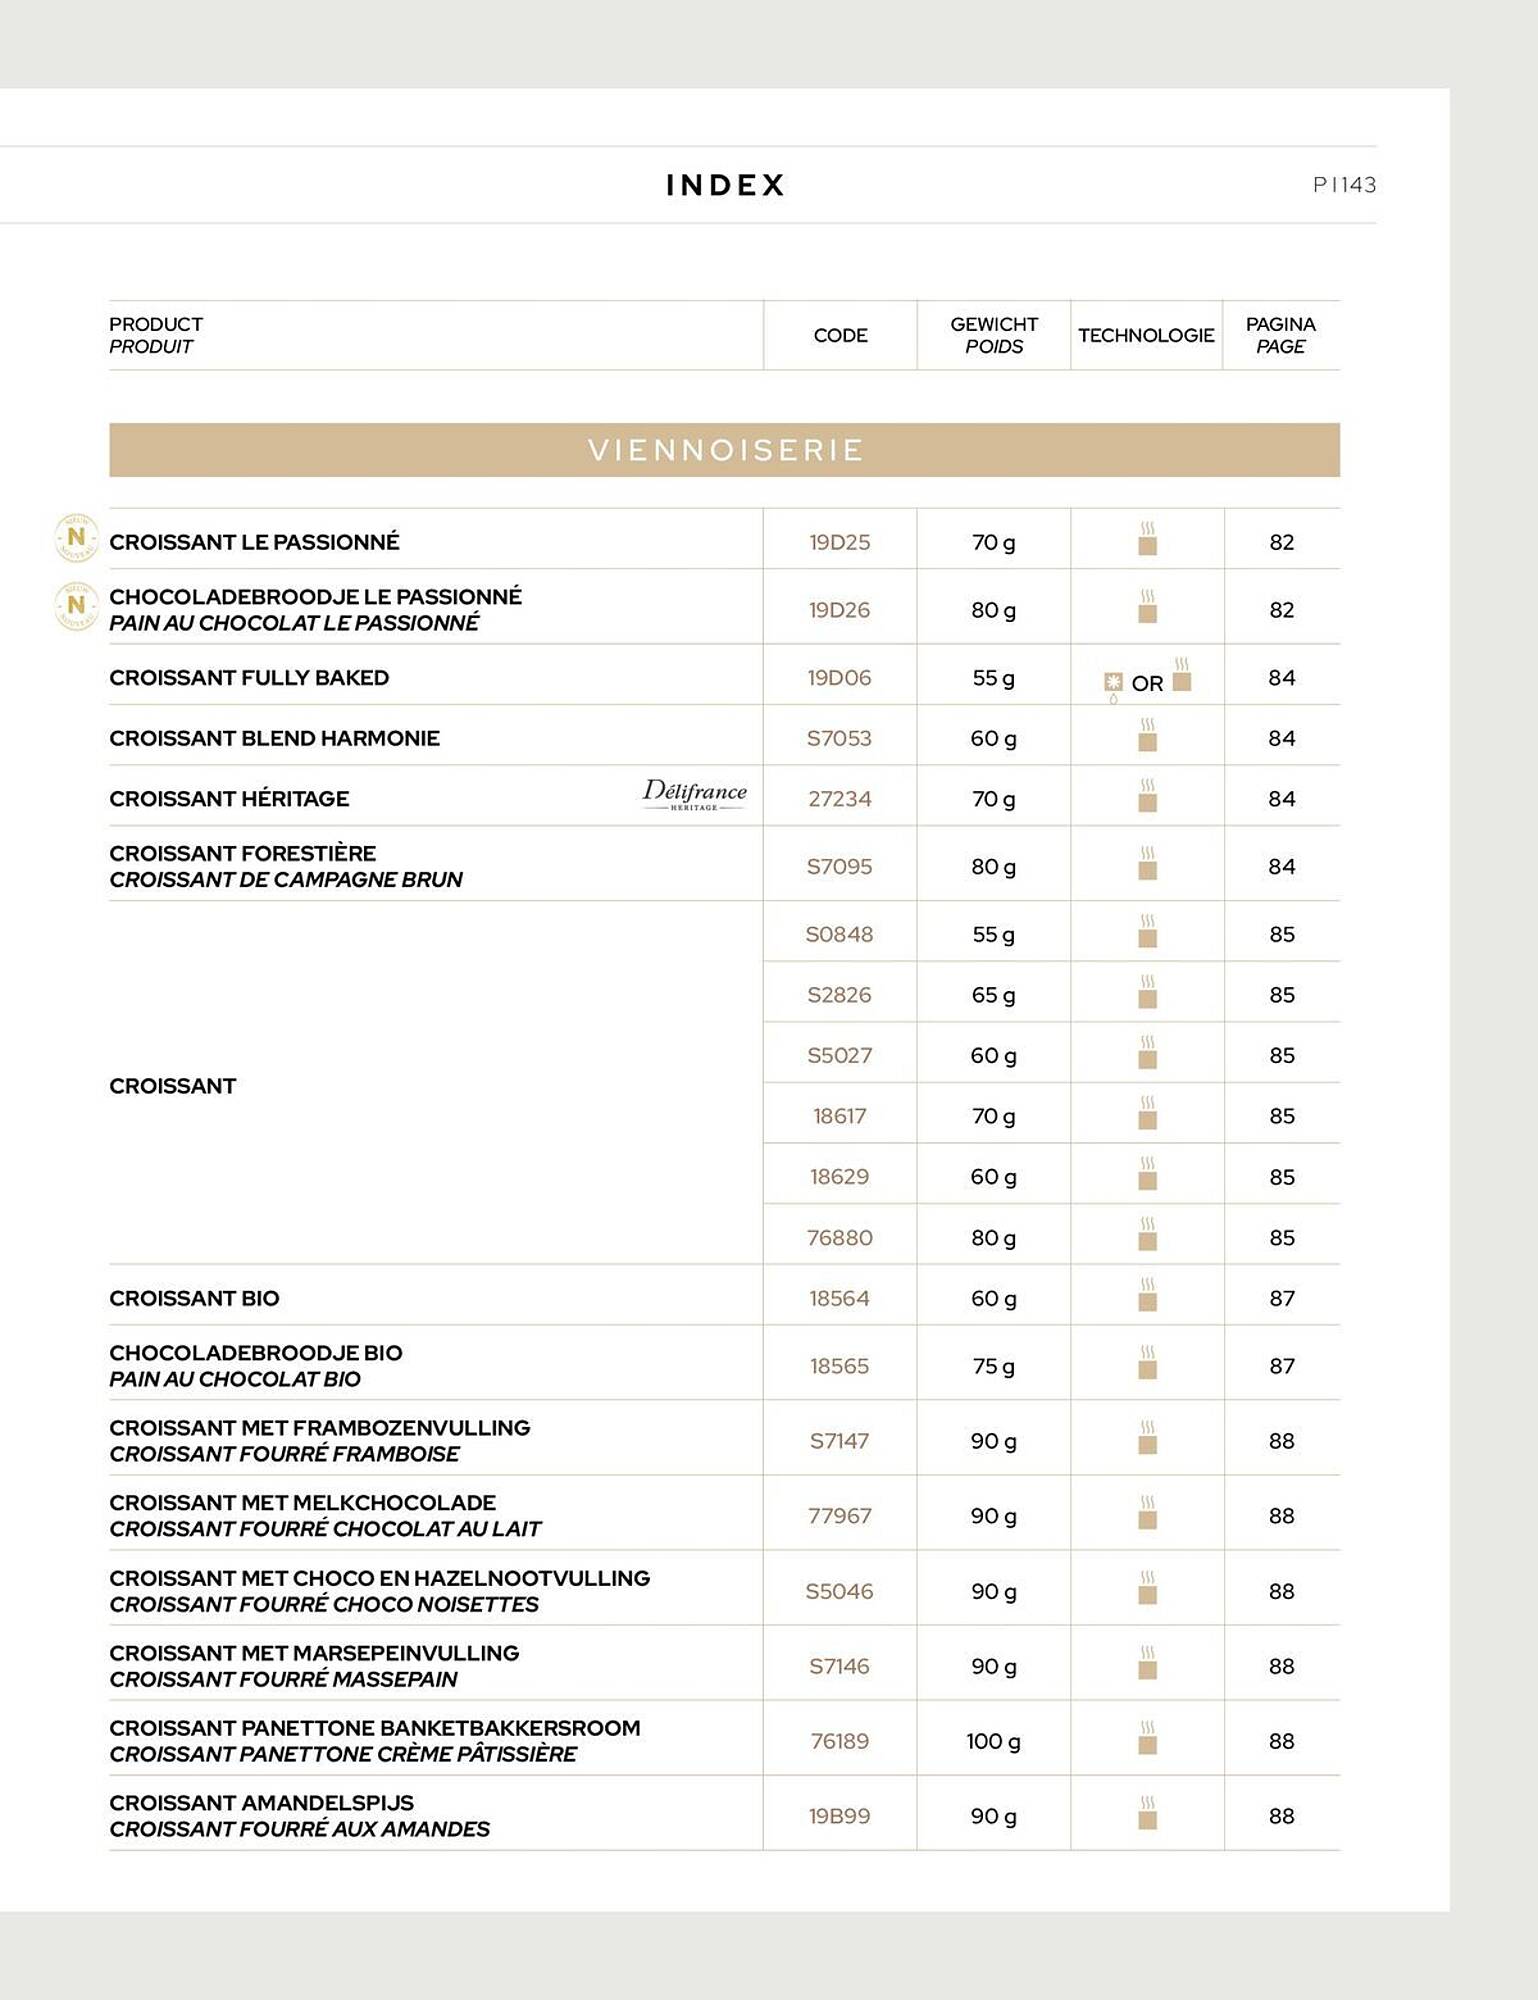Click the CROISSANT AMANDELSPIJS product name

261,1803
